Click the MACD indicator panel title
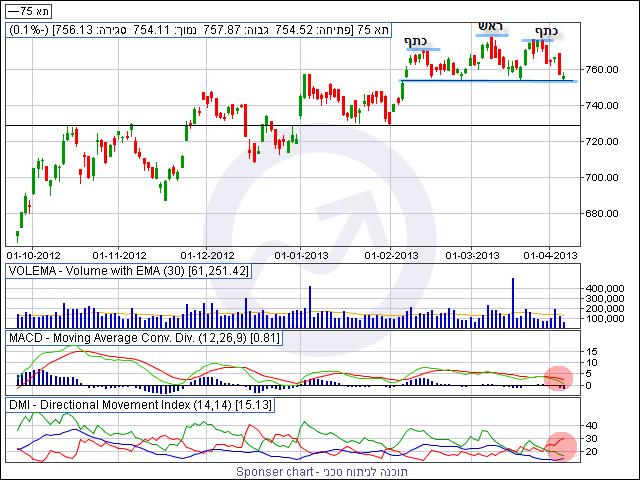 [x=144, y=338]
